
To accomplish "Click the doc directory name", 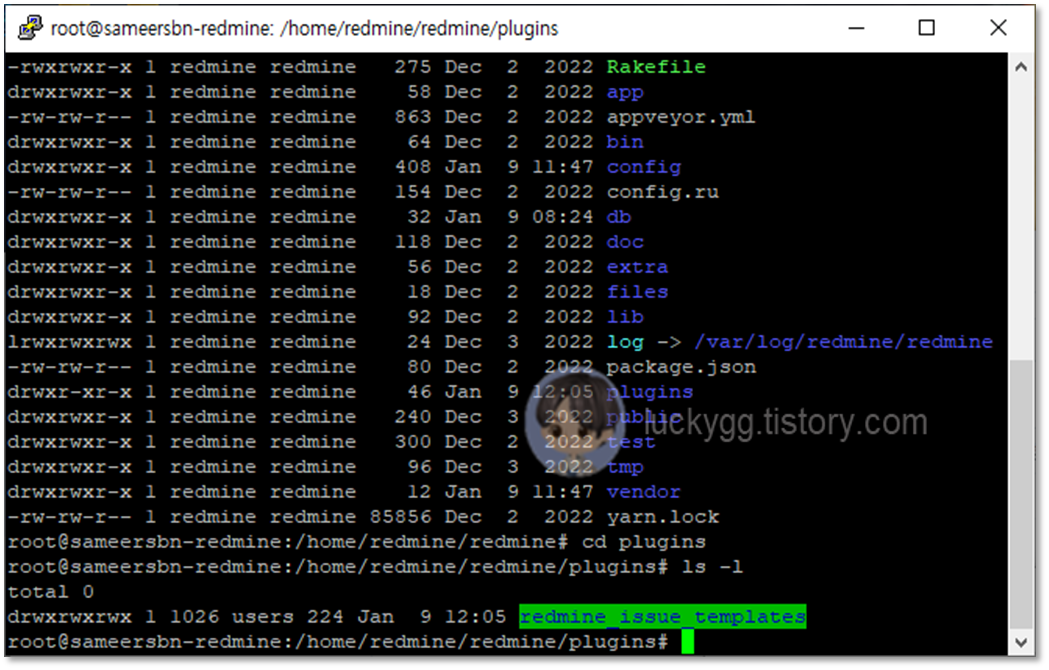I will coord(625,242).
